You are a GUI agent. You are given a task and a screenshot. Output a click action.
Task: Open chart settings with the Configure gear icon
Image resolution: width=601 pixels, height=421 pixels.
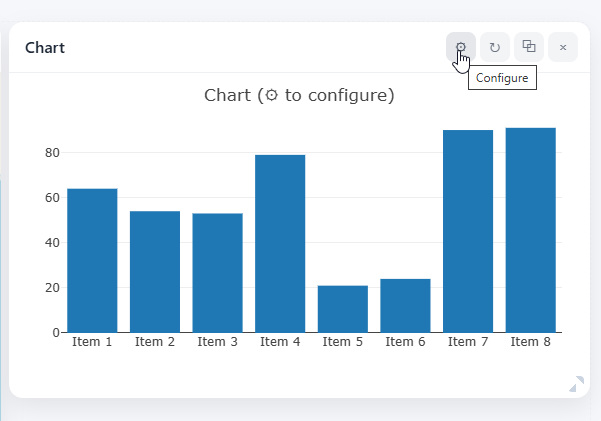(x=461, y=47)
